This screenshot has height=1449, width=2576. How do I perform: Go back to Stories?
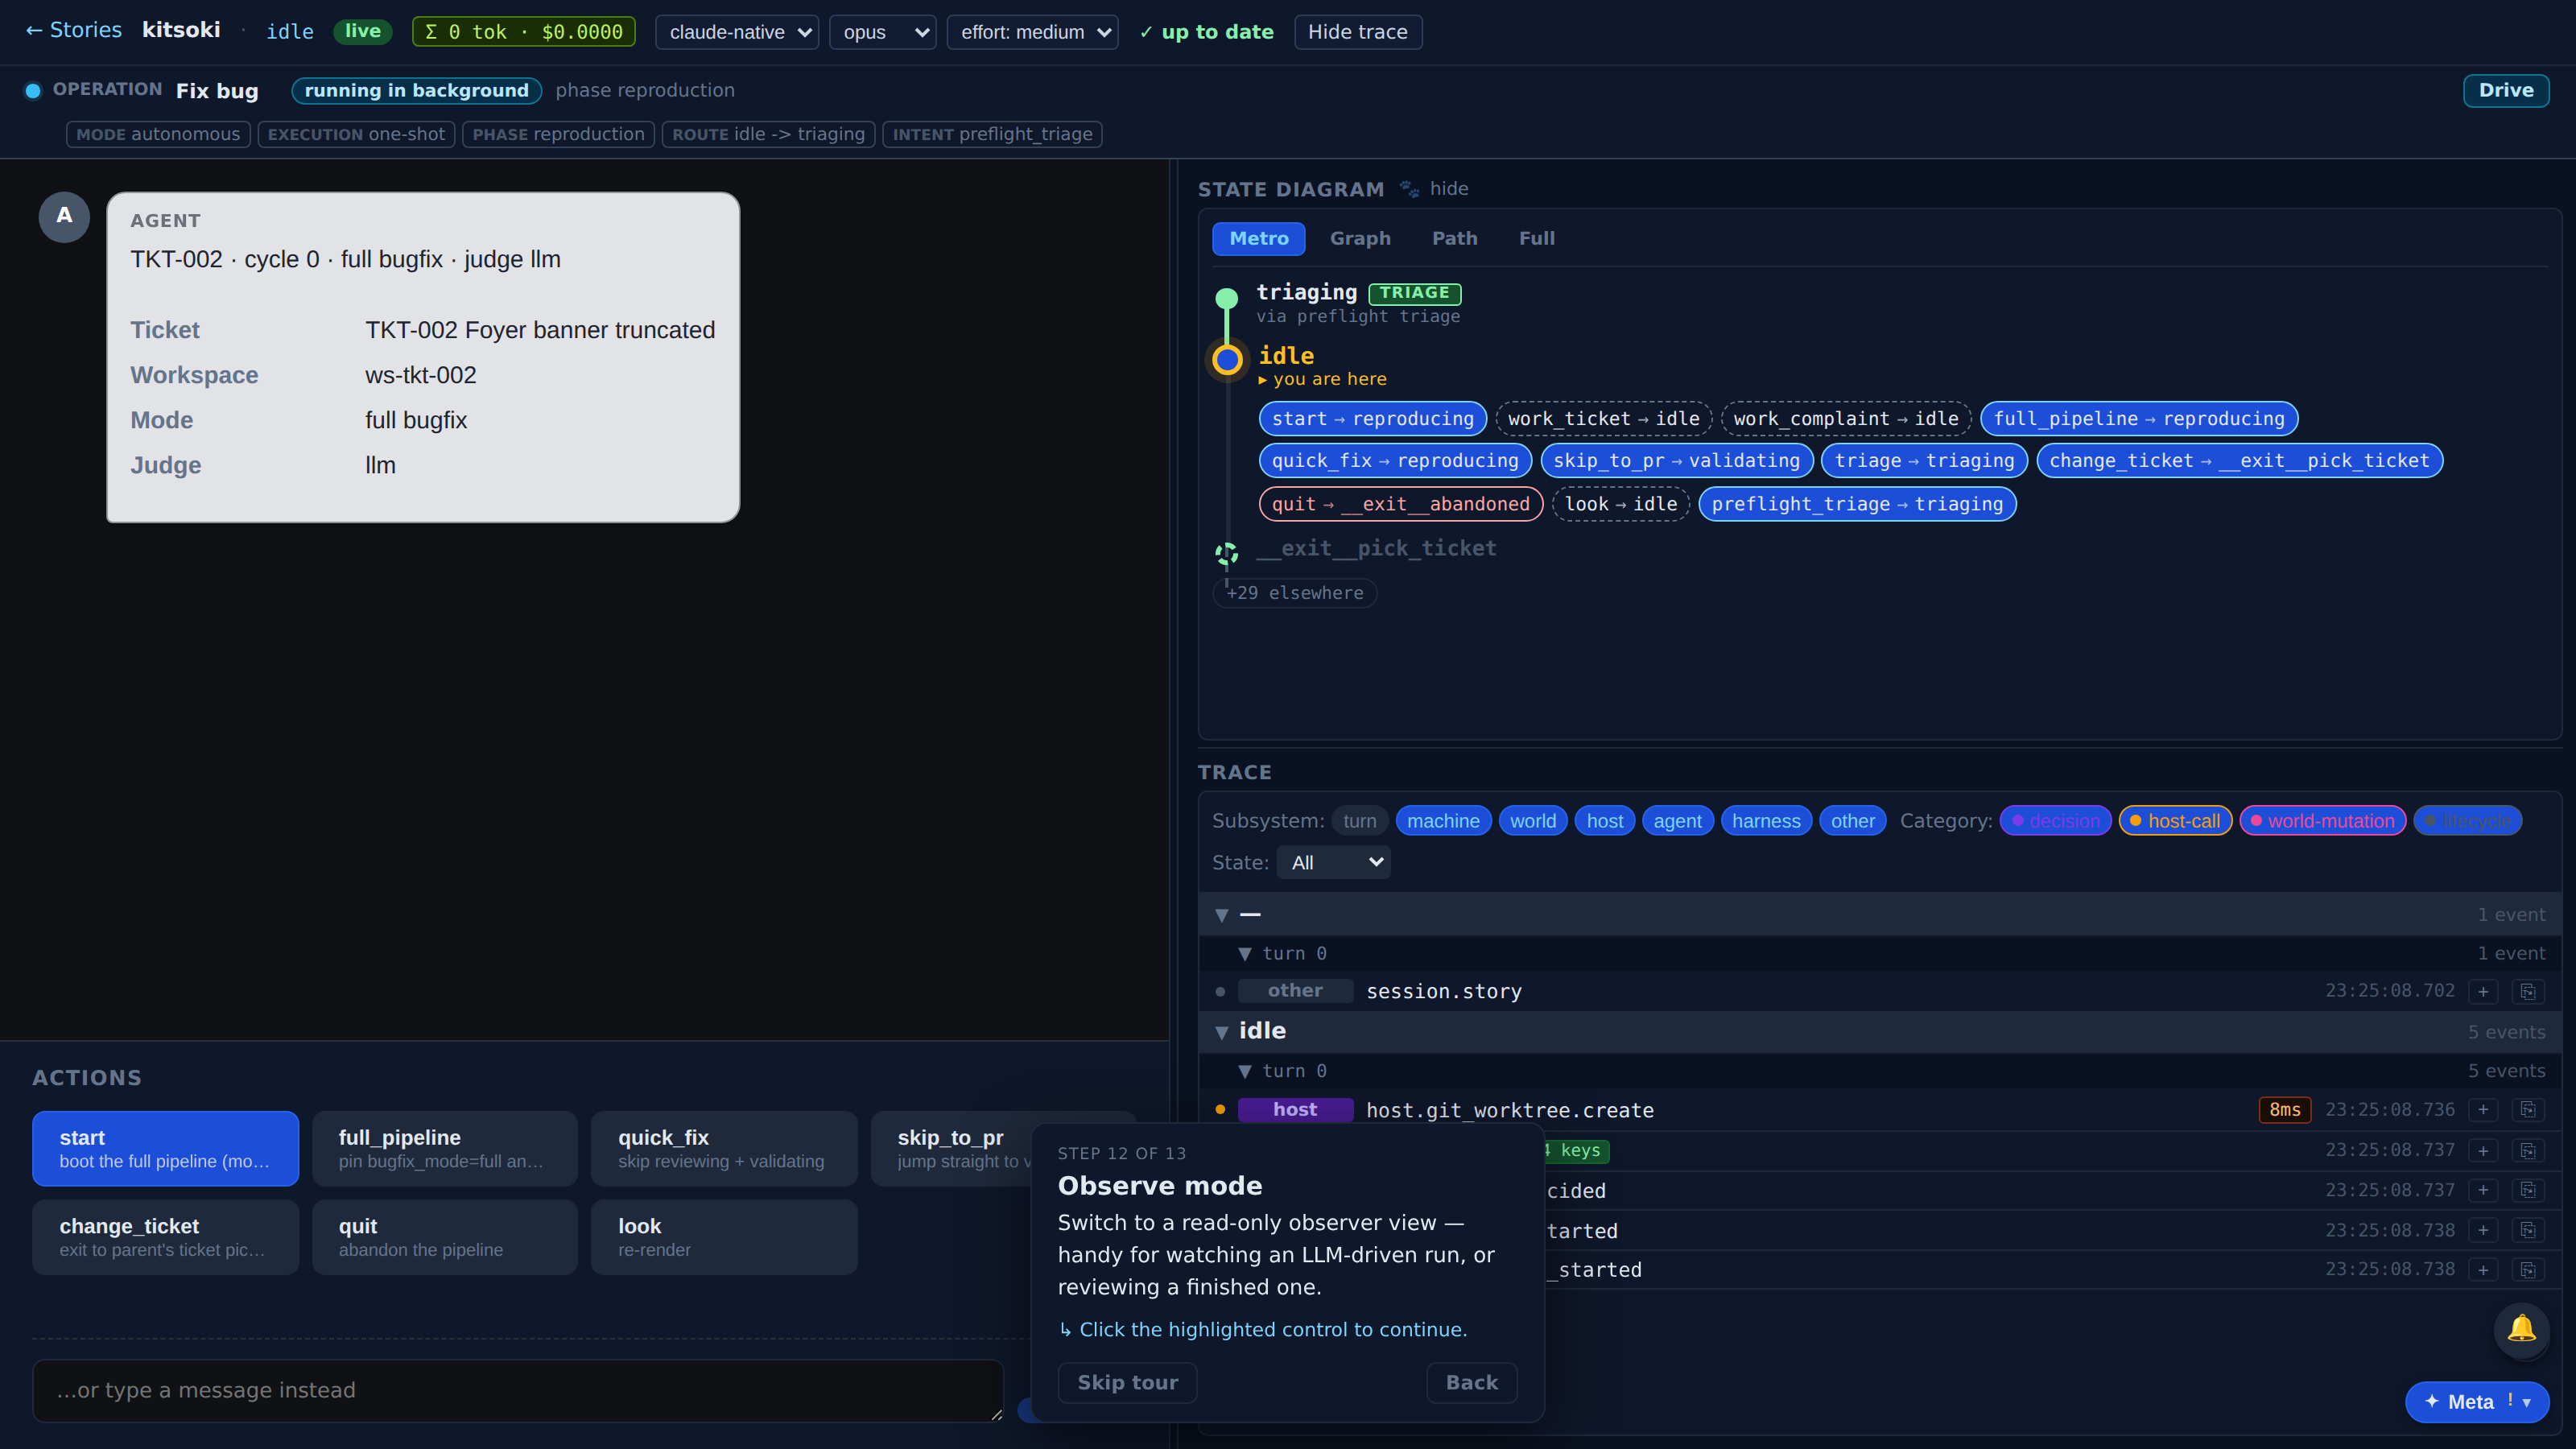pos(73,30)
